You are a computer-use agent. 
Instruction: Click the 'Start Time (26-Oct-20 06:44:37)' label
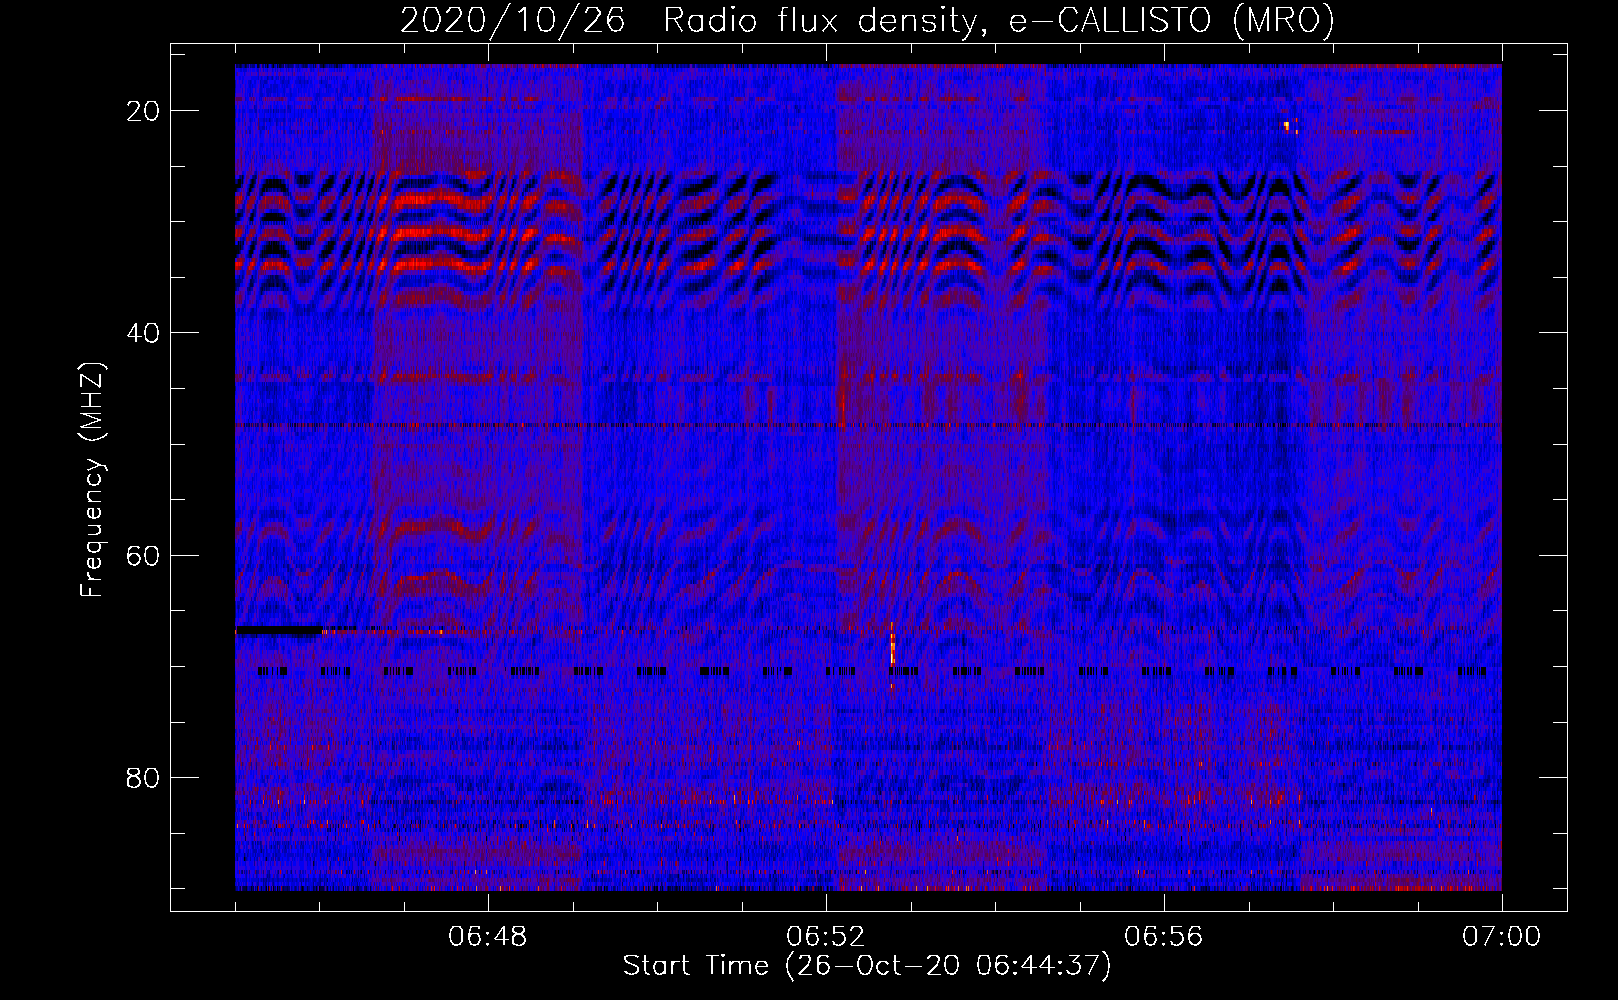click(867, 966)
